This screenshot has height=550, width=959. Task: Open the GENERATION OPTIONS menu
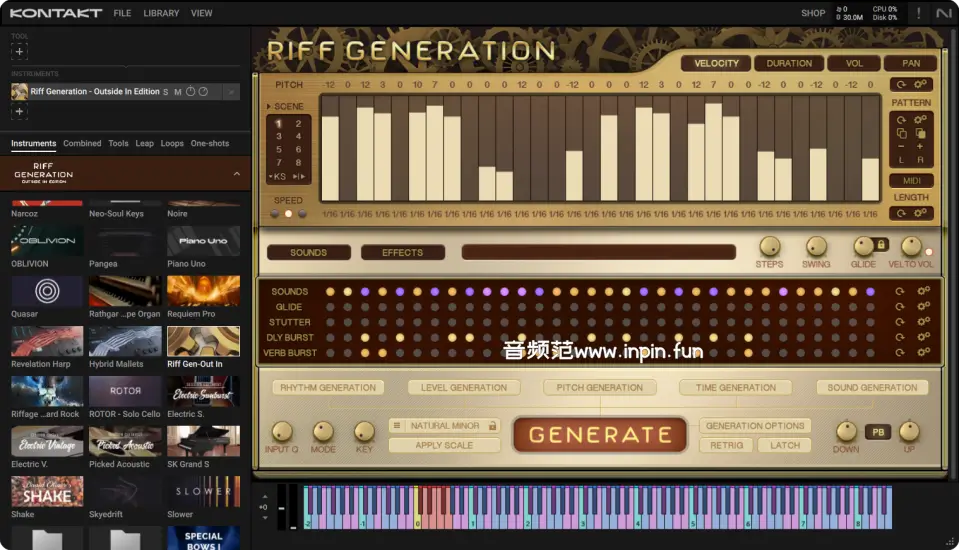(x=755, y=425)
